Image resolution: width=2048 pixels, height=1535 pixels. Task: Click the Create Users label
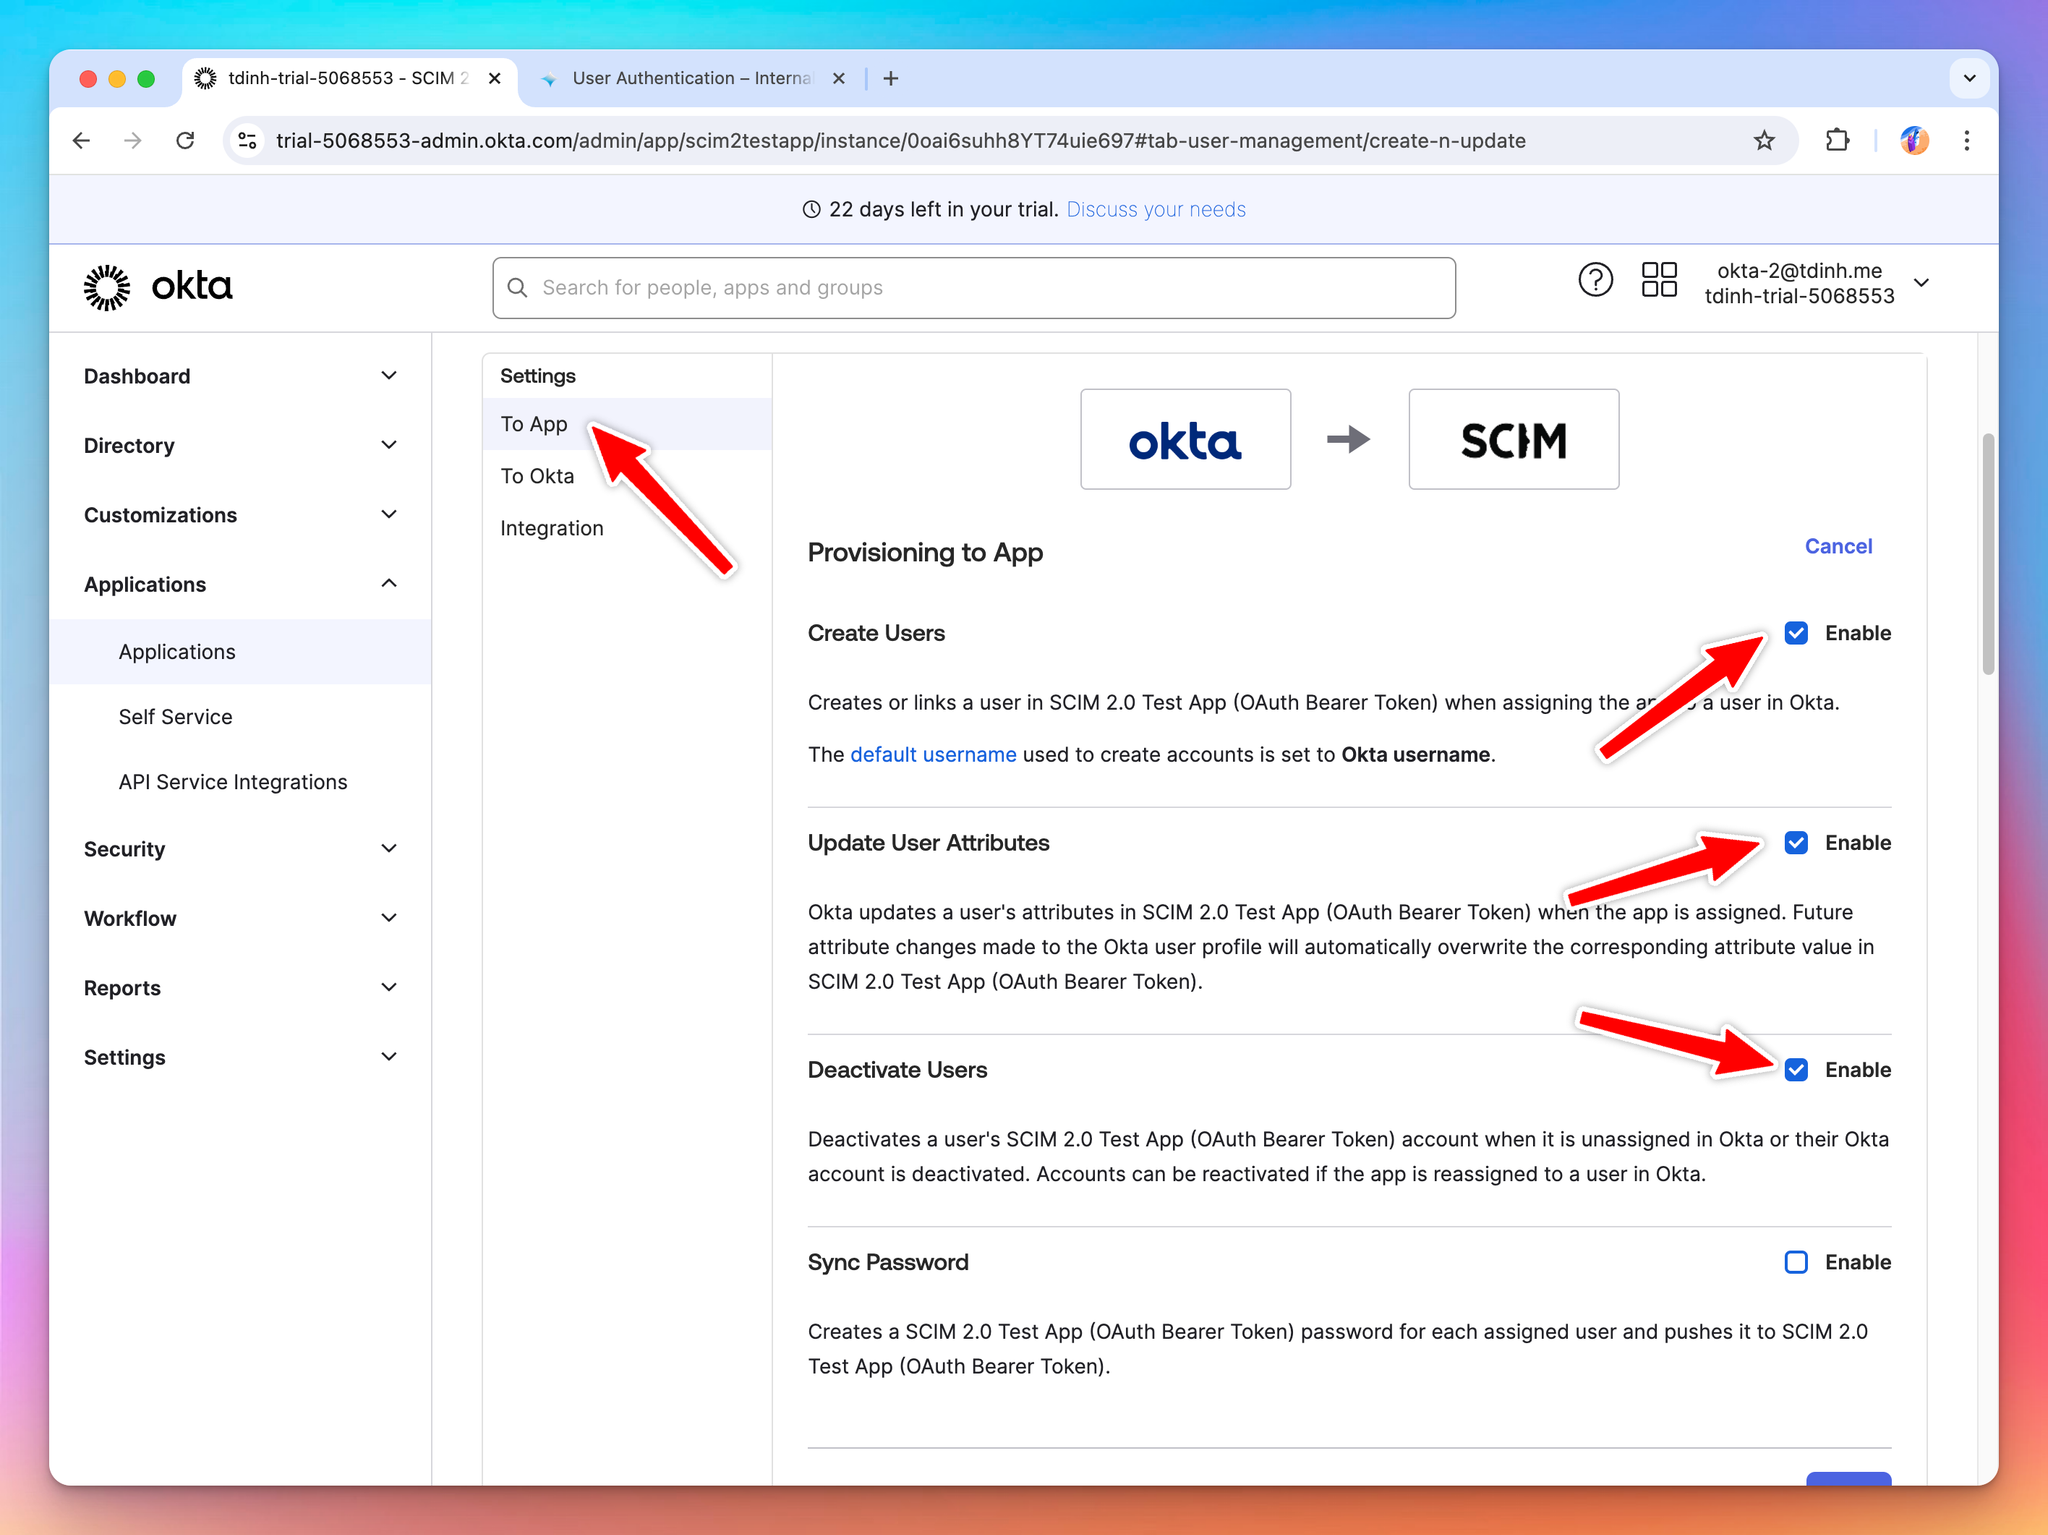click(876, 633)
